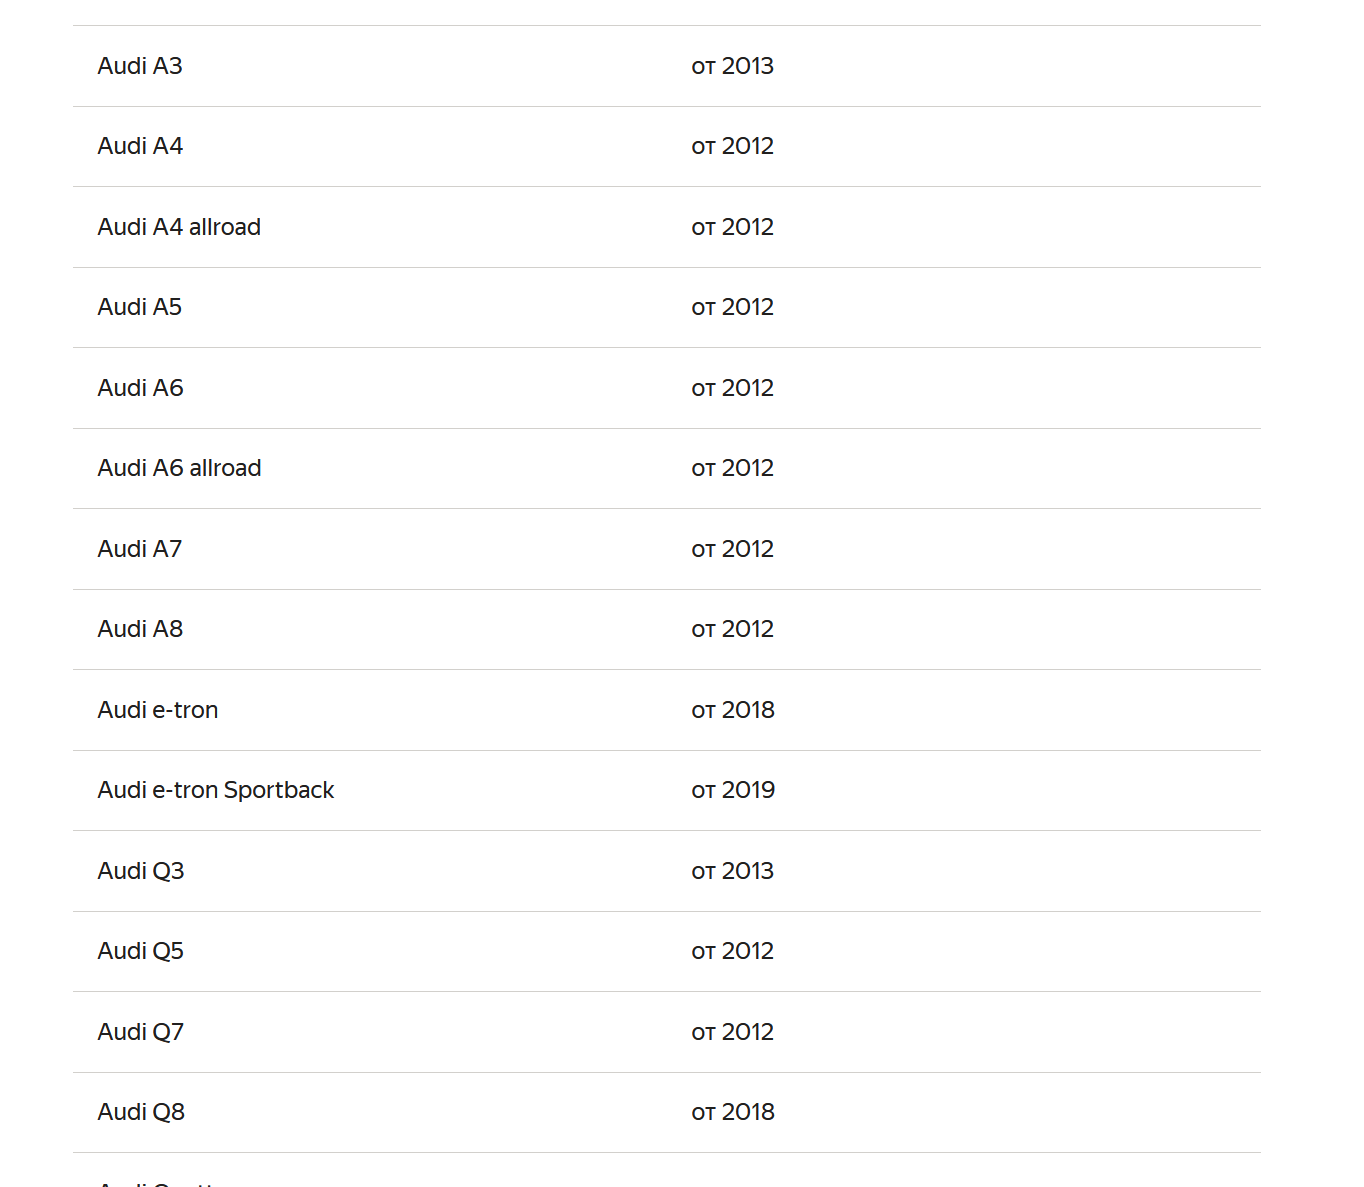Screen dimensions: 1364x1187
Task: Click the Audi e-tron row
Action: coord(667,710)
